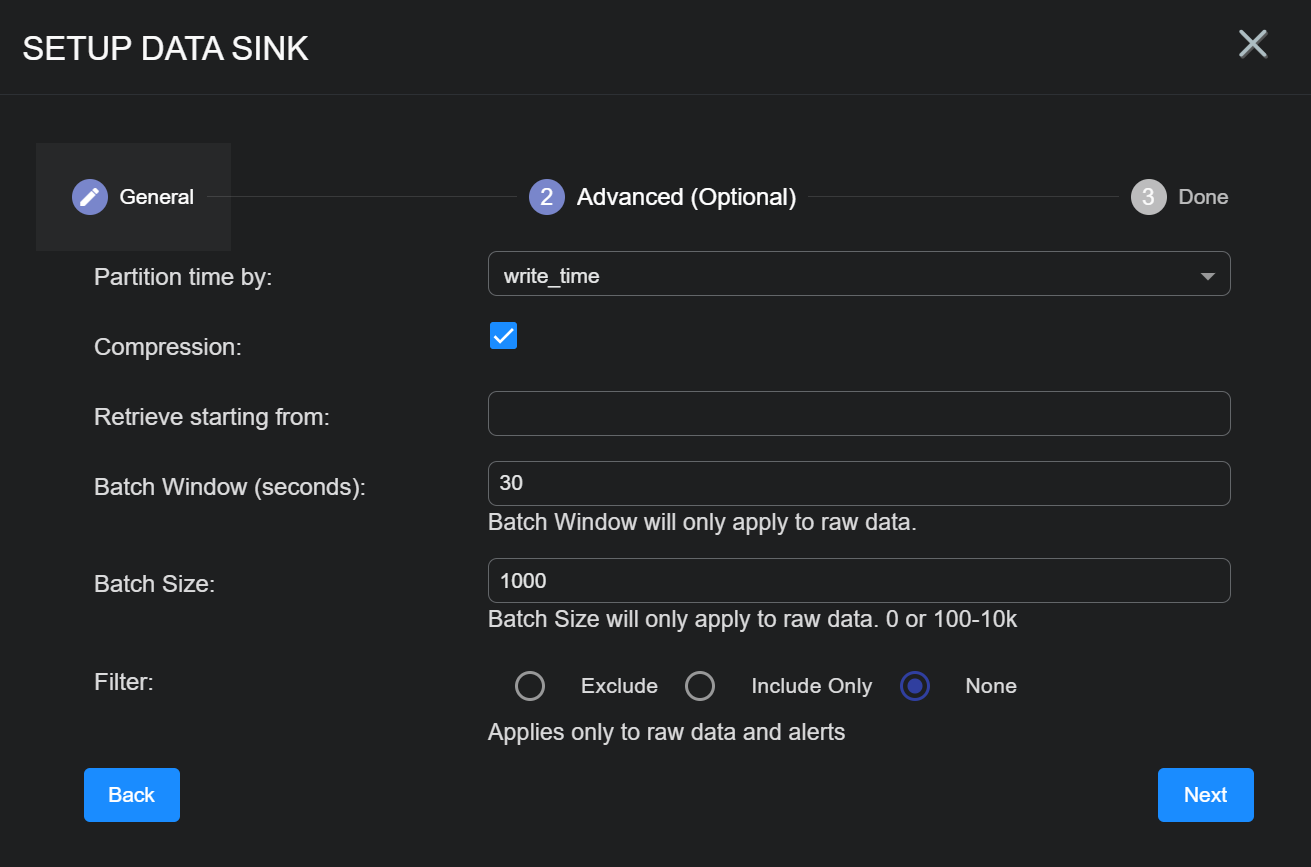
Task: Click the Include Only label text
Action: (x=811, y=686)
